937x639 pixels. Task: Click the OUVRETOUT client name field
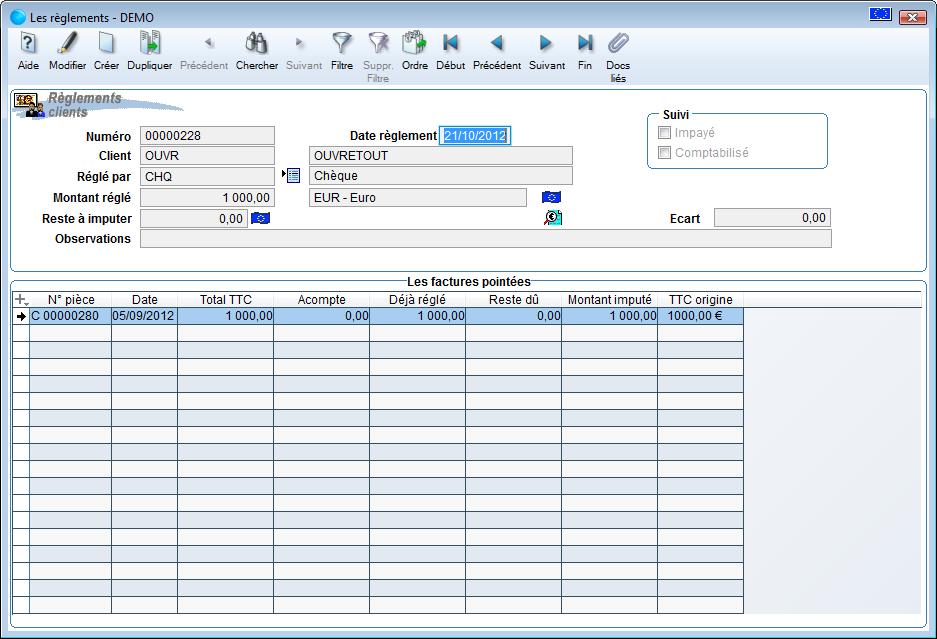(x=440, y=155)
